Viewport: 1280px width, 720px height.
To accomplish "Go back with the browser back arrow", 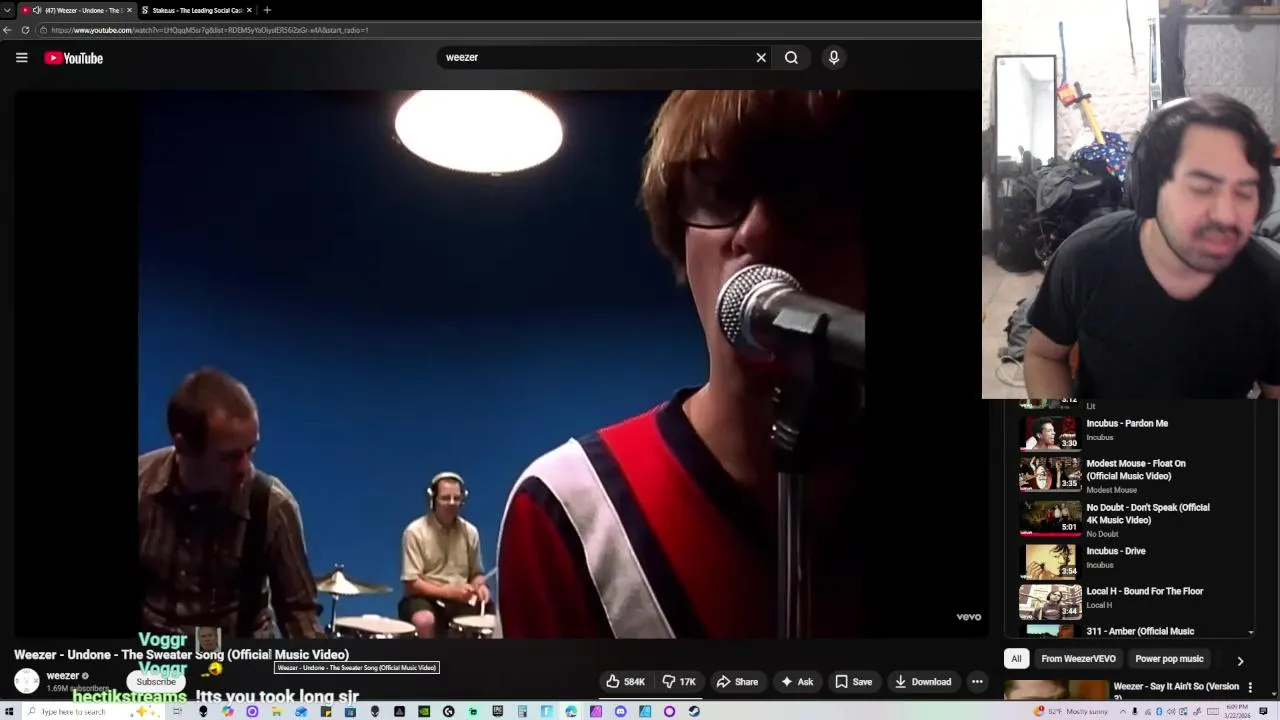I will pyautogui.click(x=7, y=30).
